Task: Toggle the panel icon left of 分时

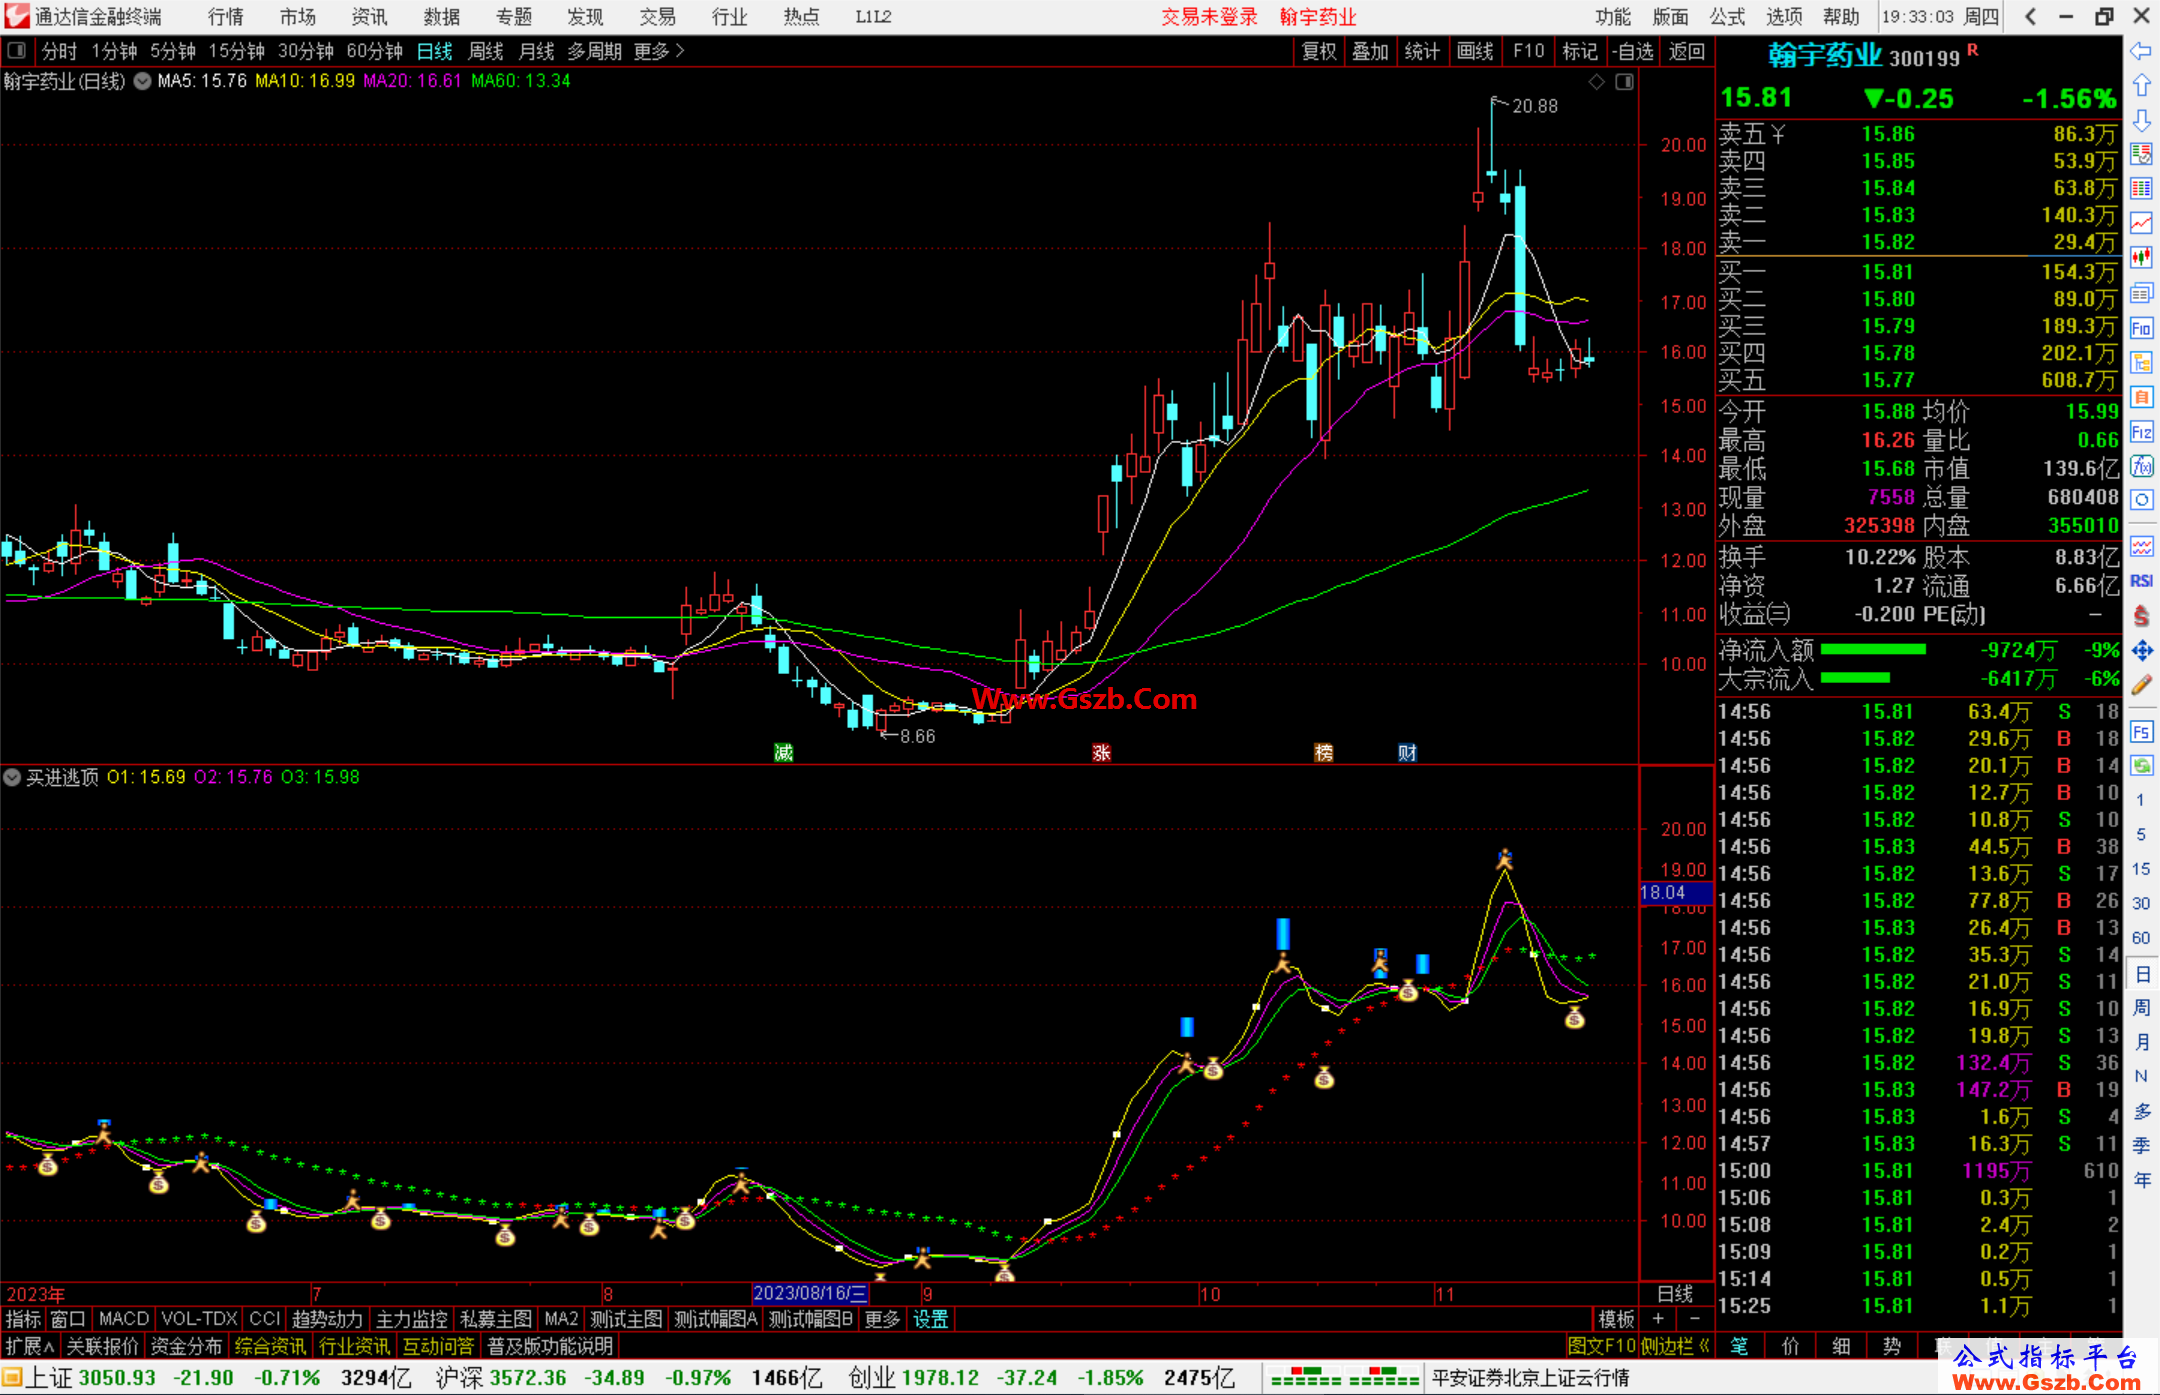Action: 17,51
